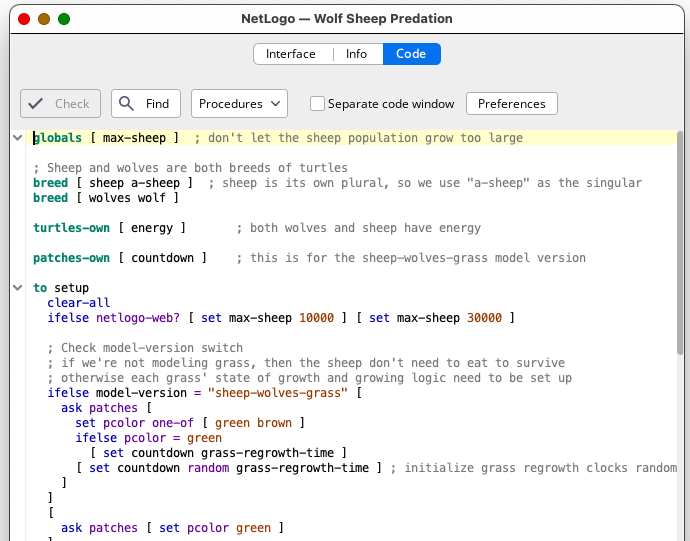Click the patches-own keyword in code
This screenshot has width=690, height=541.
point(71,258)
